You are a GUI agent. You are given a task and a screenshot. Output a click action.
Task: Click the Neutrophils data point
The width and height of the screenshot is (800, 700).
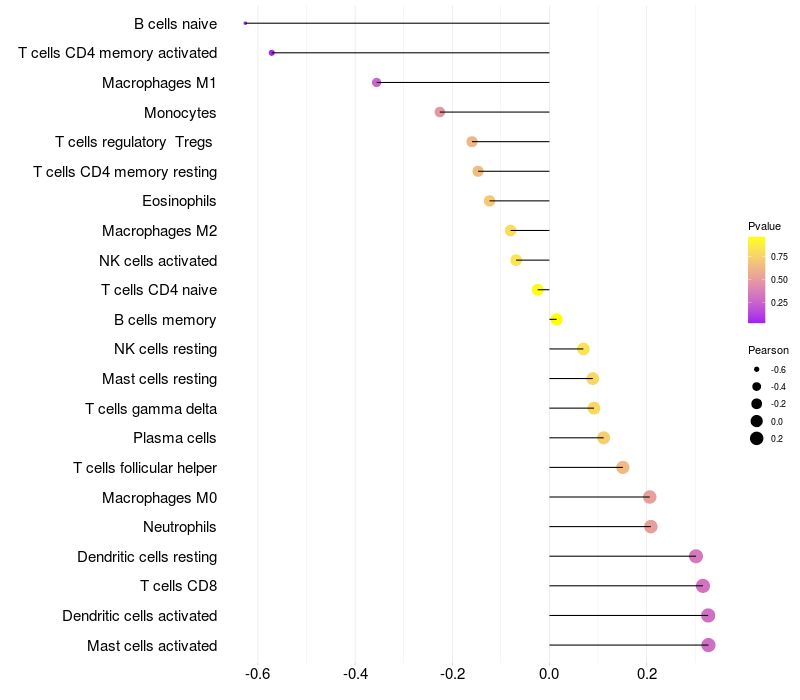[x=651, y=527]
